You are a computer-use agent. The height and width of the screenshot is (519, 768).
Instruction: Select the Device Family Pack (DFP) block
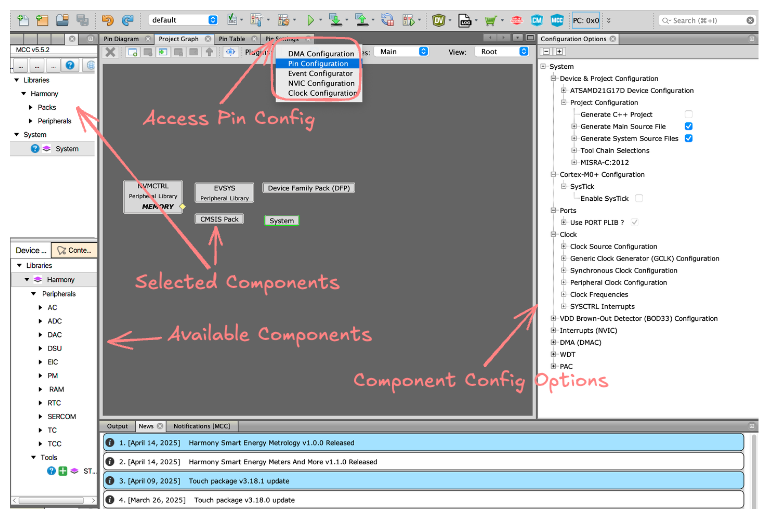click(x=309, y=188)
